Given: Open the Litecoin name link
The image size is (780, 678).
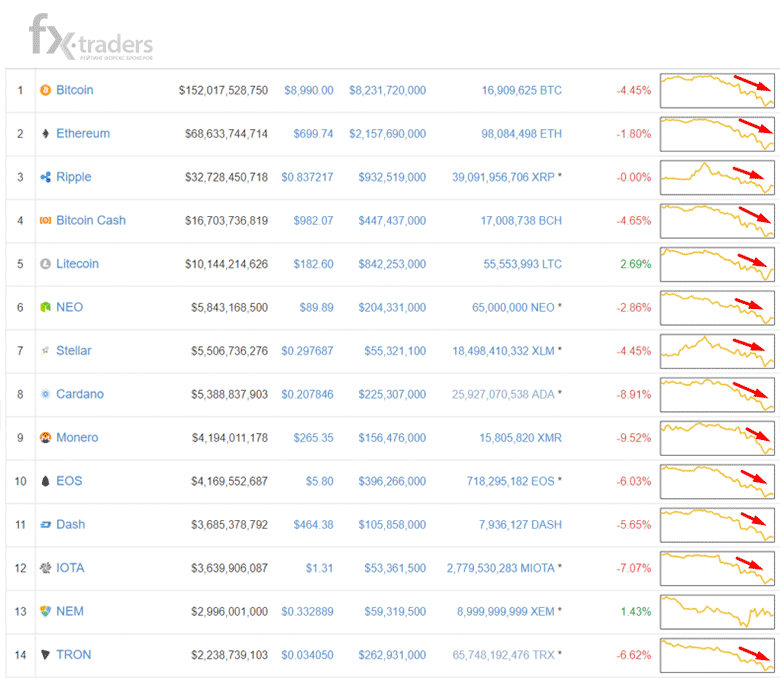Looking at the screenshot, I should [78, 264].
